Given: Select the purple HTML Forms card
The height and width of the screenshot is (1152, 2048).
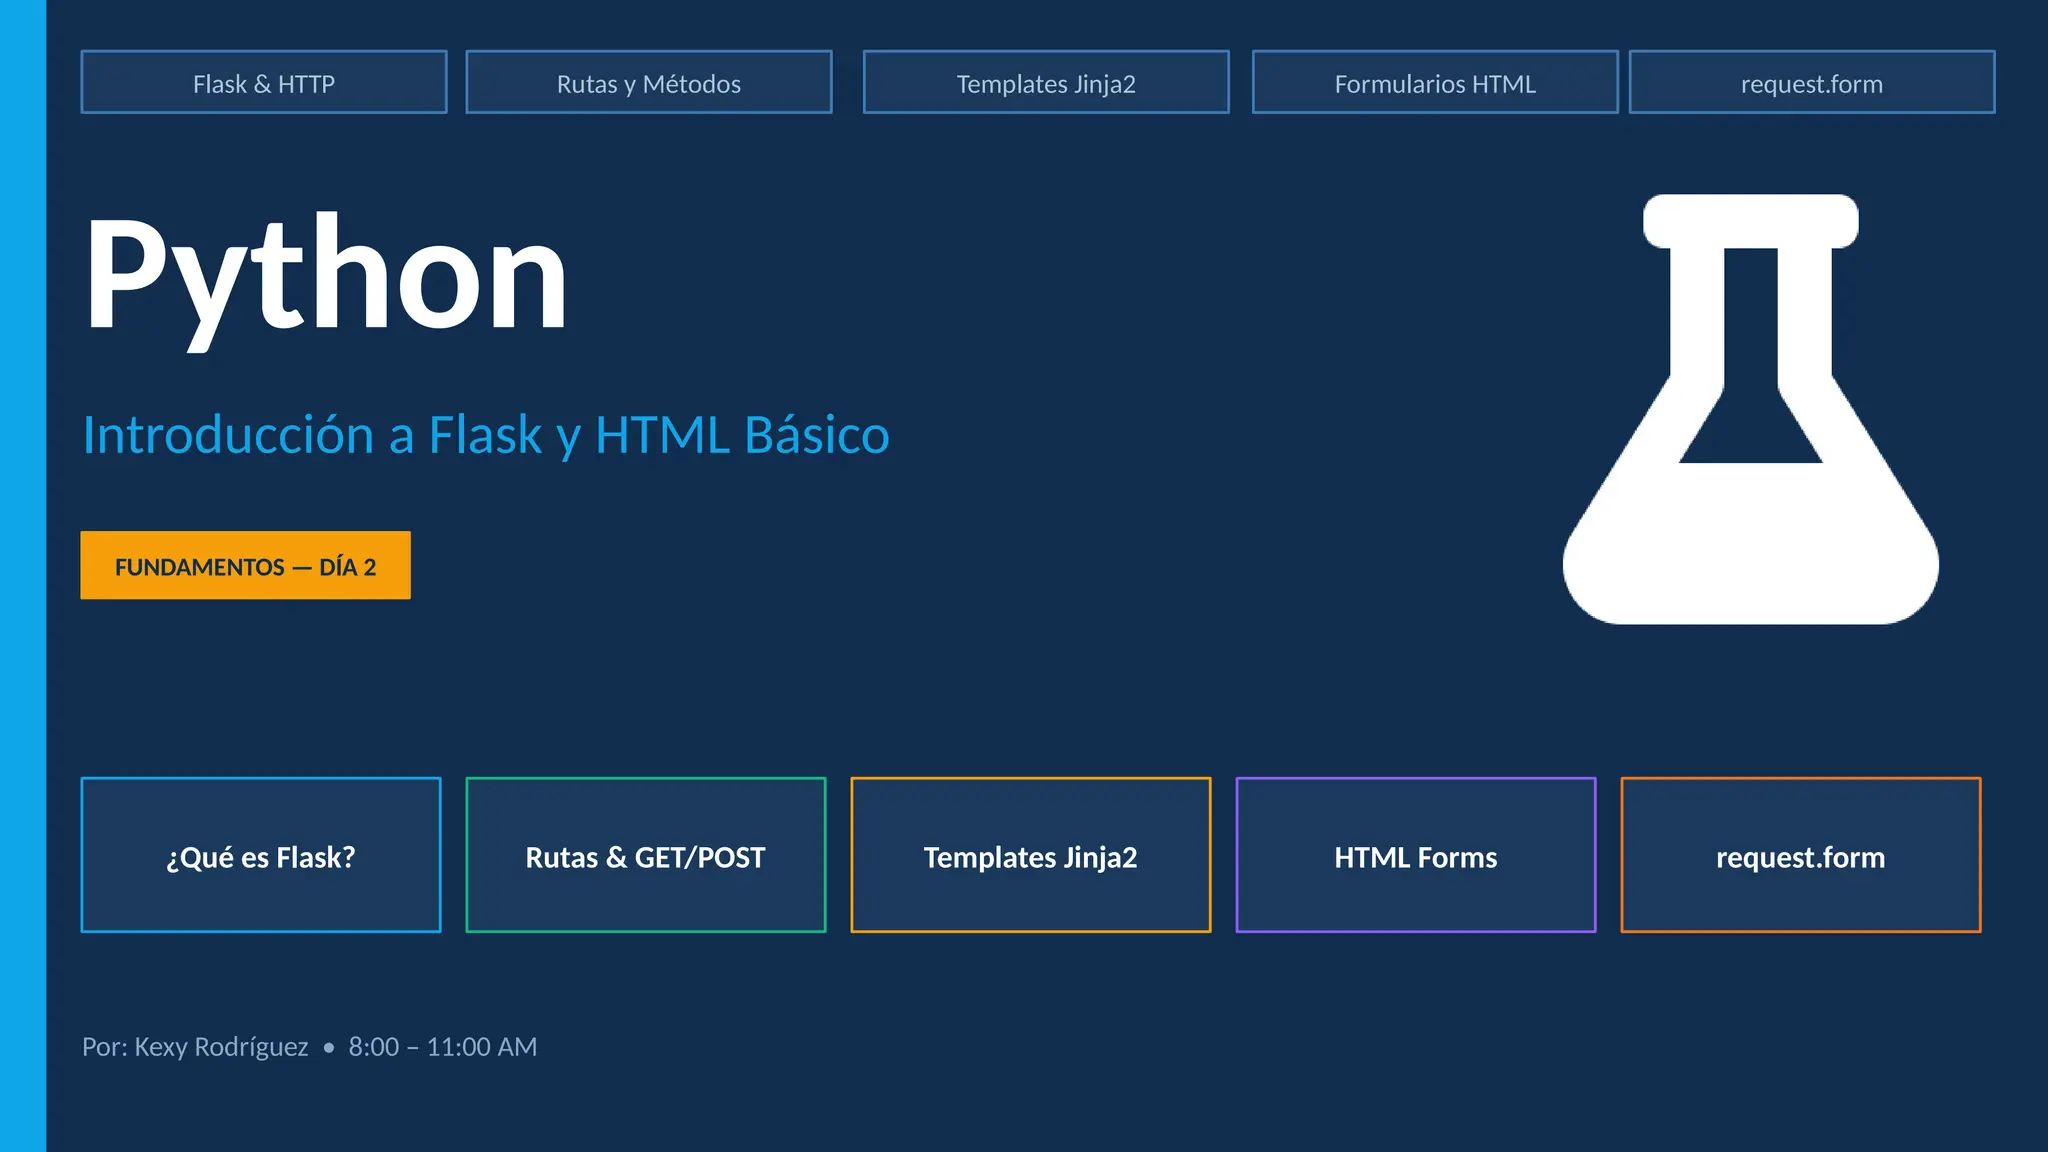Looking at the screenshot, I should click(x=1415, y=856).
